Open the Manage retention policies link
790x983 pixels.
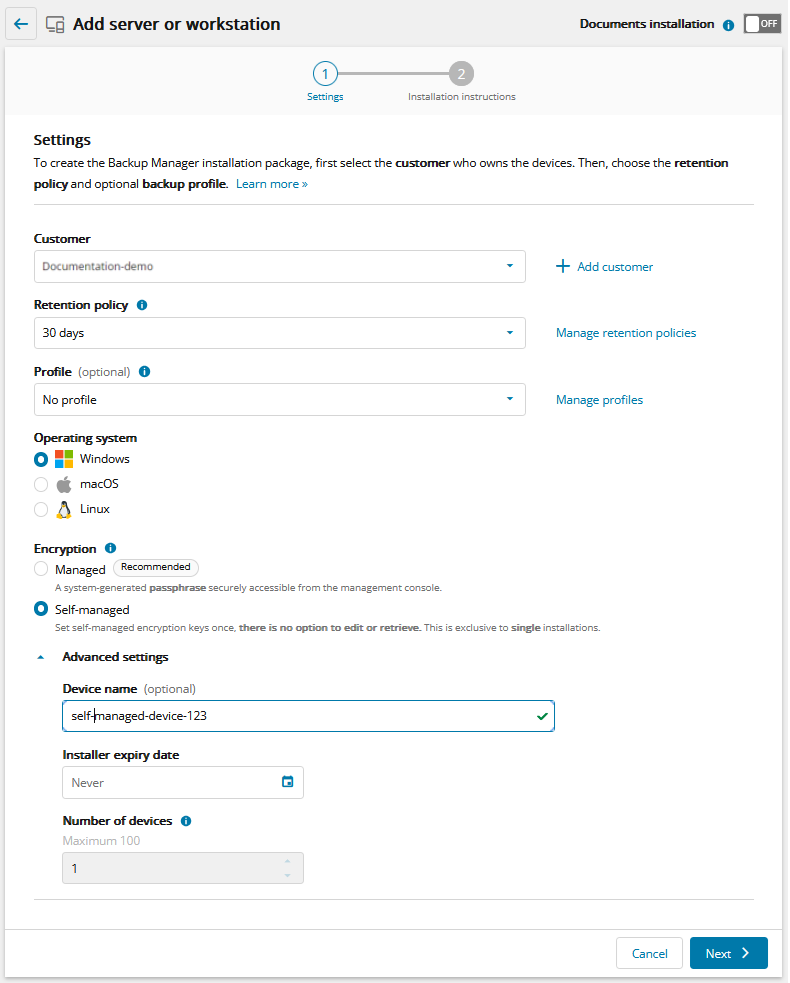[626, 333]
